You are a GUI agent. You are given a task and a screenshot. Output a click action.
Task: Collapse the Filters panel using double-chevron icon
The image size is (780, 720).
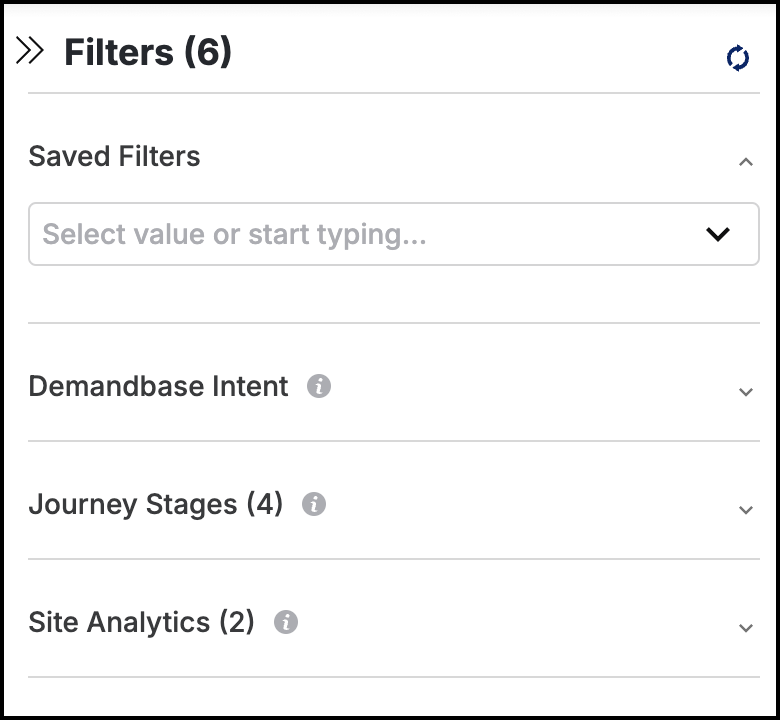click(x=29, y=50)
